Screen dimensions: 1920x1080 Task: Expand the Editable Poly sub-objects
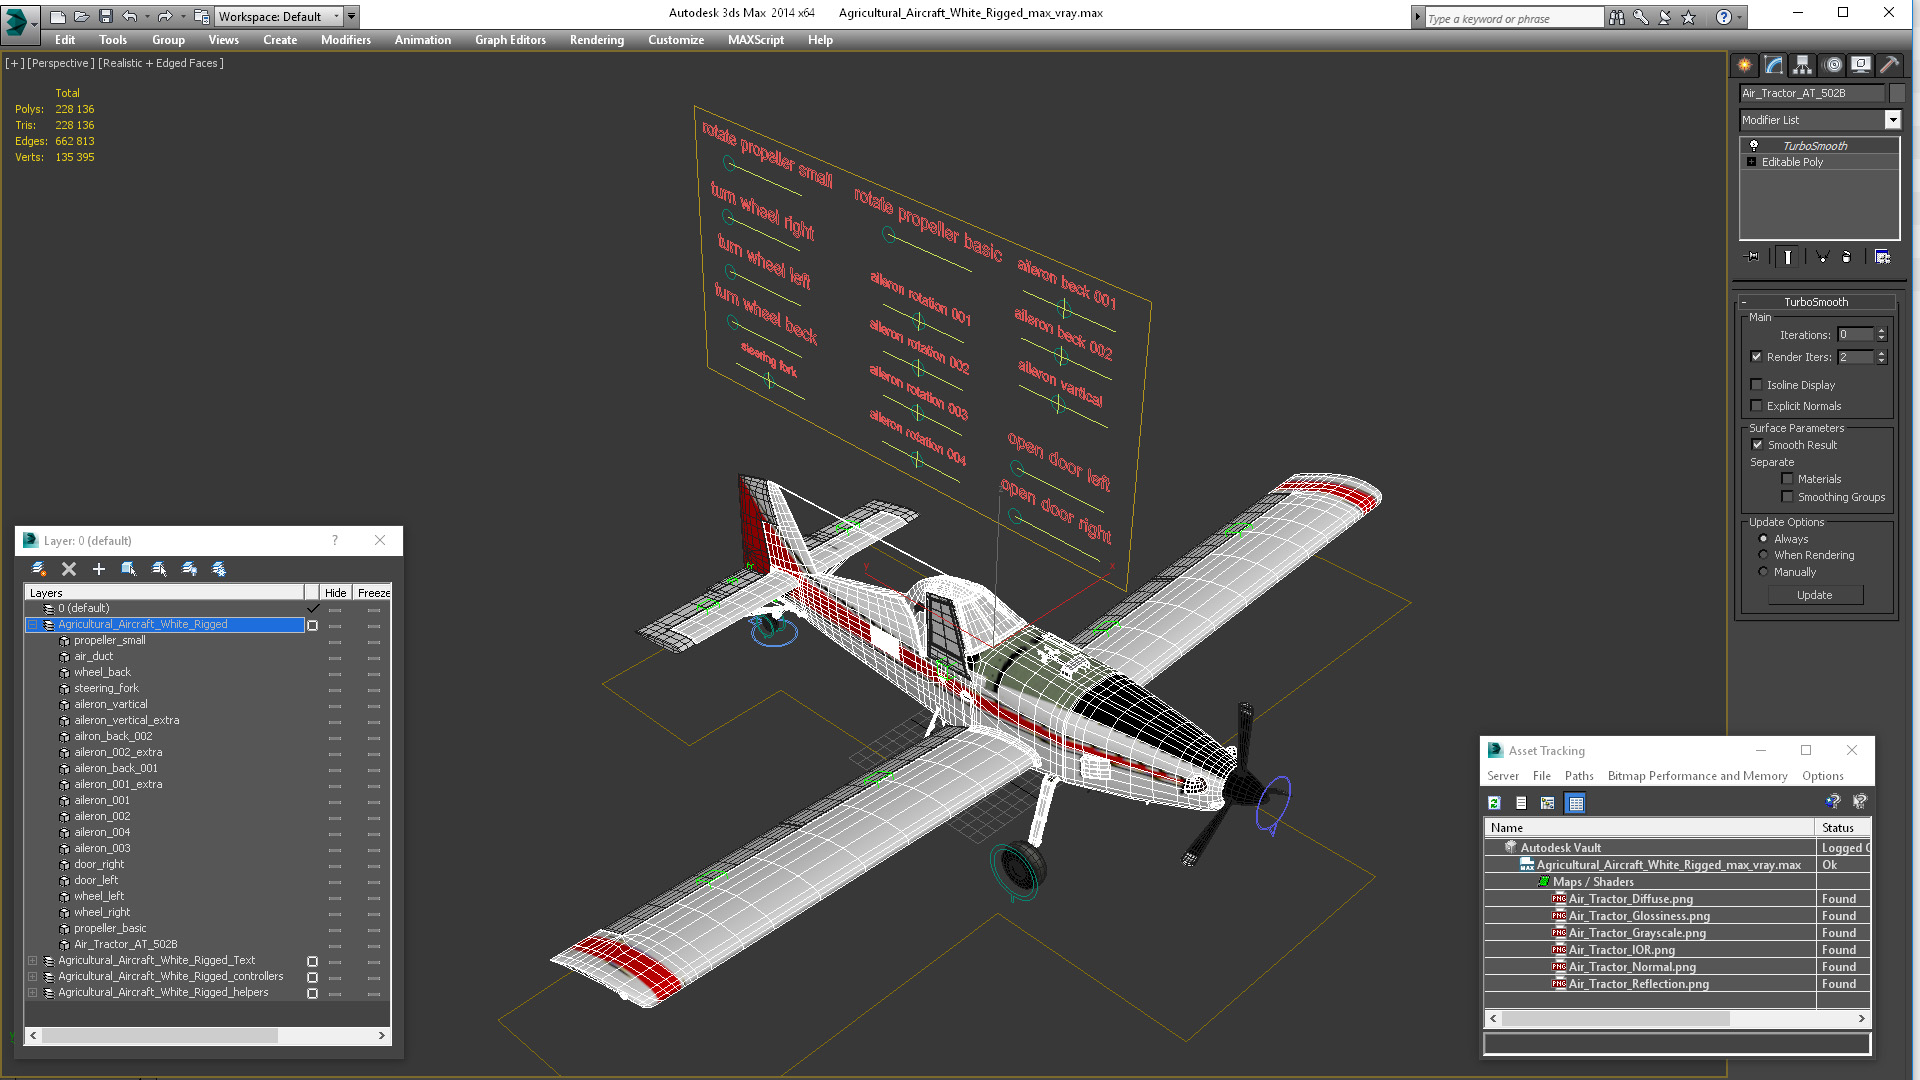pos(1751,162)
